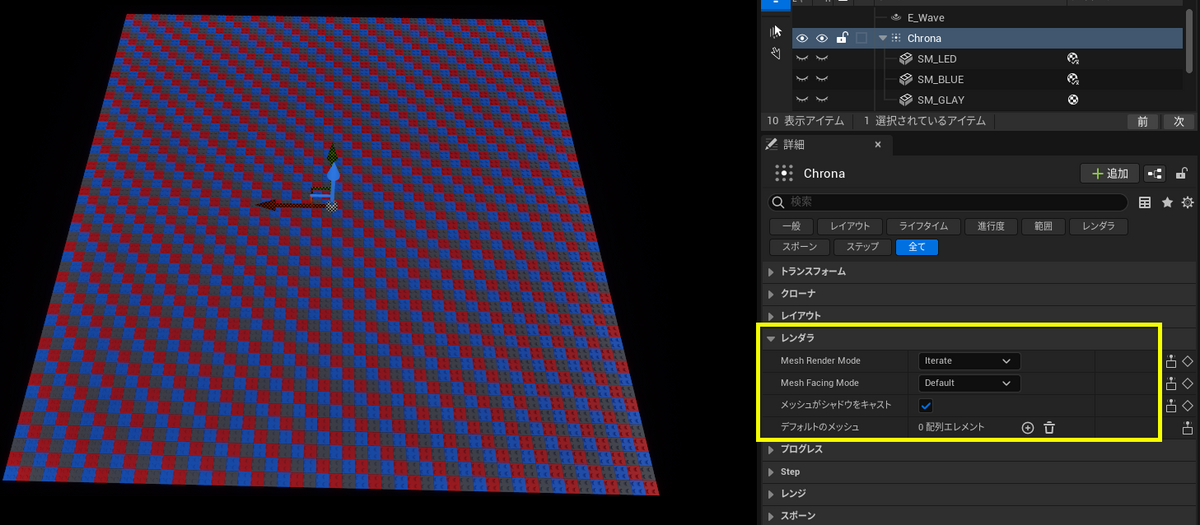Toggle メッシュがシャドウをキャスト checkbox
1200x525 pixels.
tap(926, 405)
